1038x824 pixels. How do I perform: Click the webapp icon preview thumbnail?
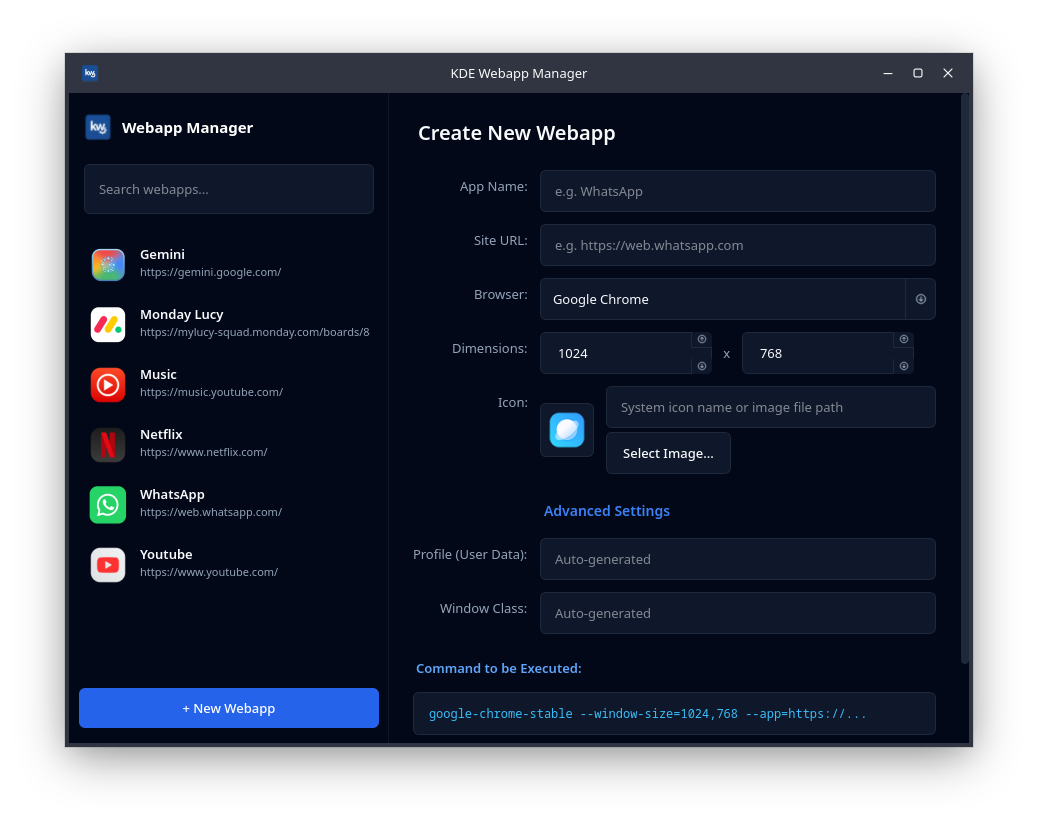(x=567, y=430)
